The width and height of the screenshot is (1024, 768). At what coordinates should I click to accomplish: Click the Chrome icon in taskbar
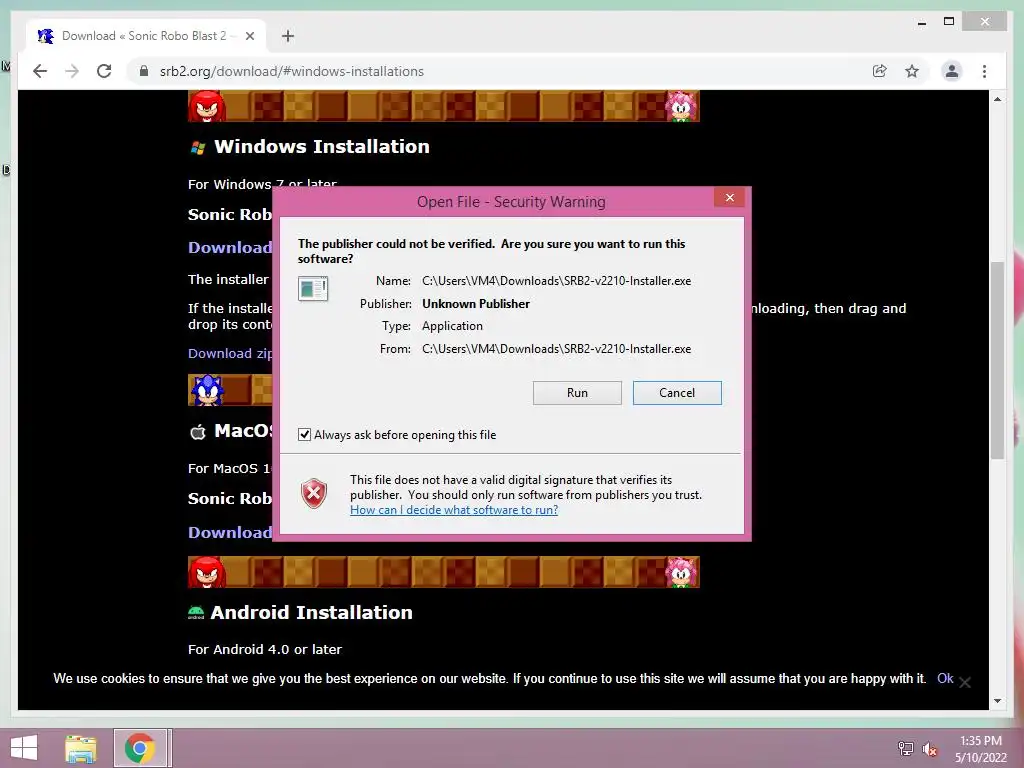coord(140,748)
